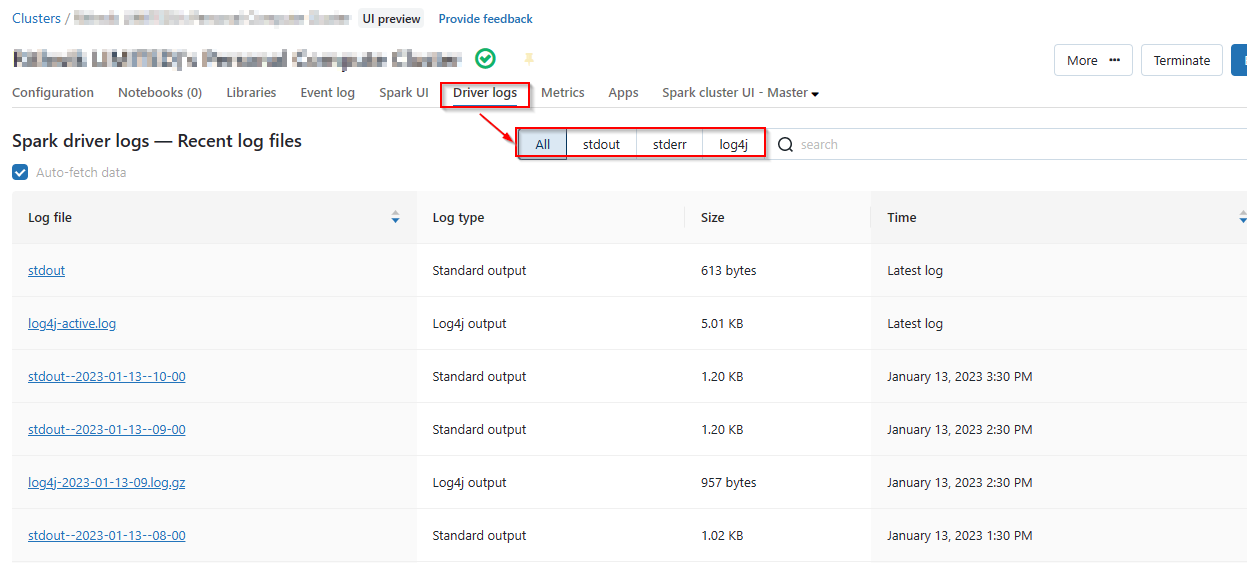This screenshot has width=1247, height=563.
Task: Click Latest log time in stdout row
Action: click(915, 270)
